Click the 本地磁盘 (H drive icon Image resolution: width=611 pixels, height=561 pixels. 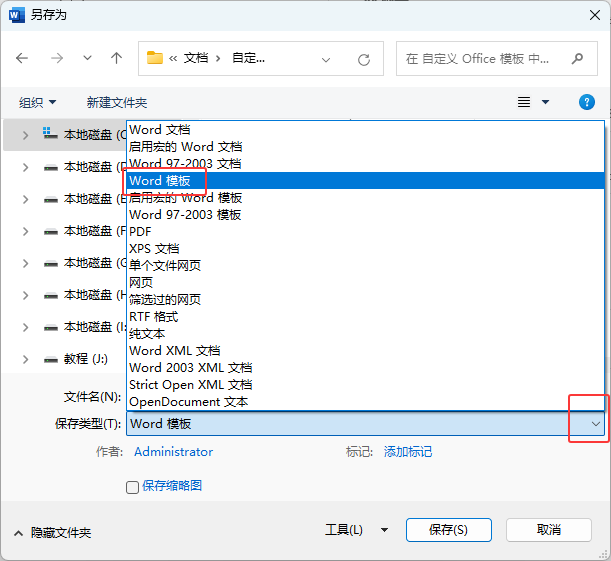51,296
